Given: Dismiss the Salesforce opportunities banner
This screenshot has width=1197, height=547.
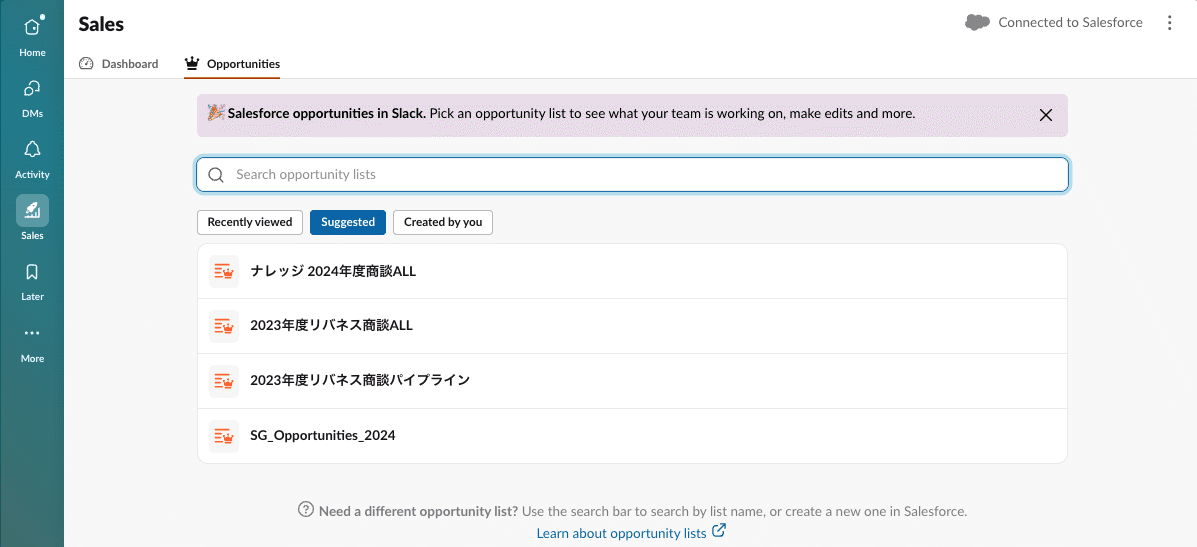Looking at the screenshot, I should [x=1046, y=115].
